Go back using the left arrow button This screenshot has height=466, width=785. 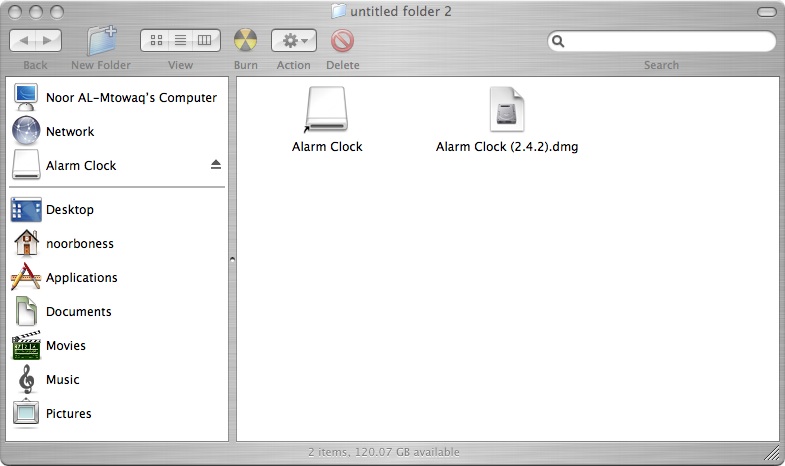(x=23, y=41)
